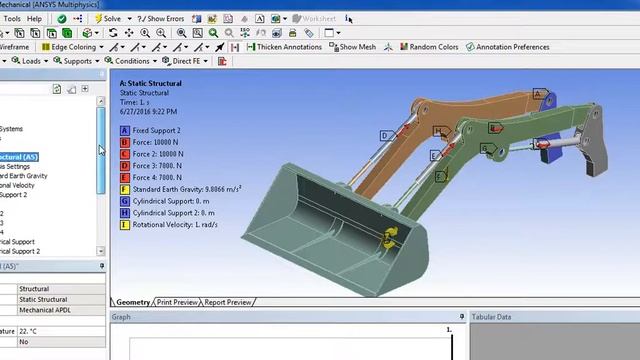Click the Look At eye icon

(277, 33)
